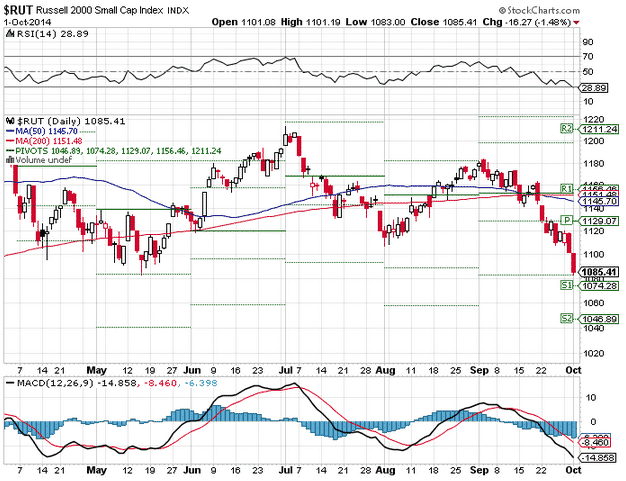Click the 1129.07 pivot price label
626x481 pixels.
point(600,221)
